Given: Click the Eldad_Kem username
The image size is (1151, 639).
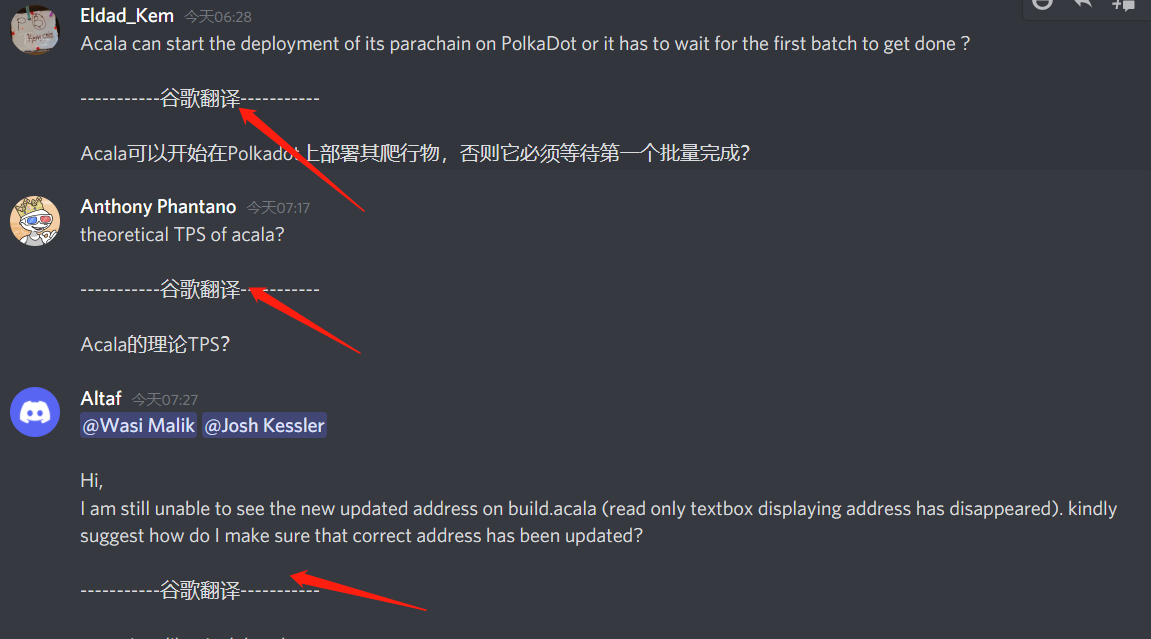Looking at the screenshot, I should pyautogui.click(x=127, y=15).
